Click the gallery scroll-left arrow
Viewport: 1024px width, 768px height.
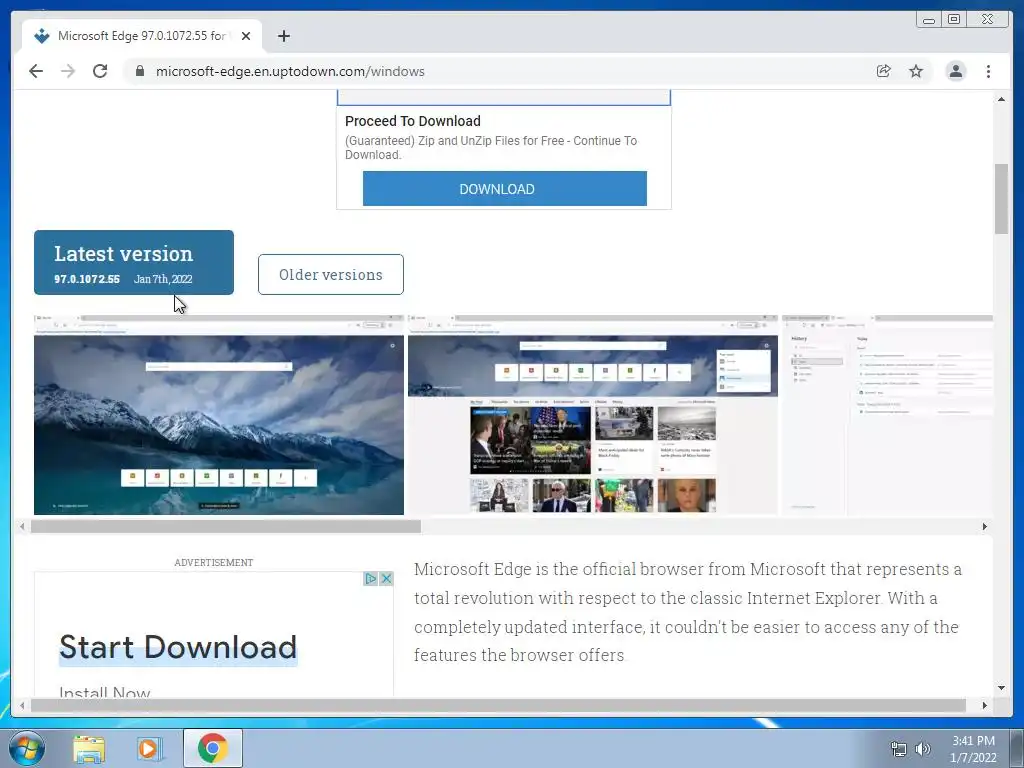(22, 526)
